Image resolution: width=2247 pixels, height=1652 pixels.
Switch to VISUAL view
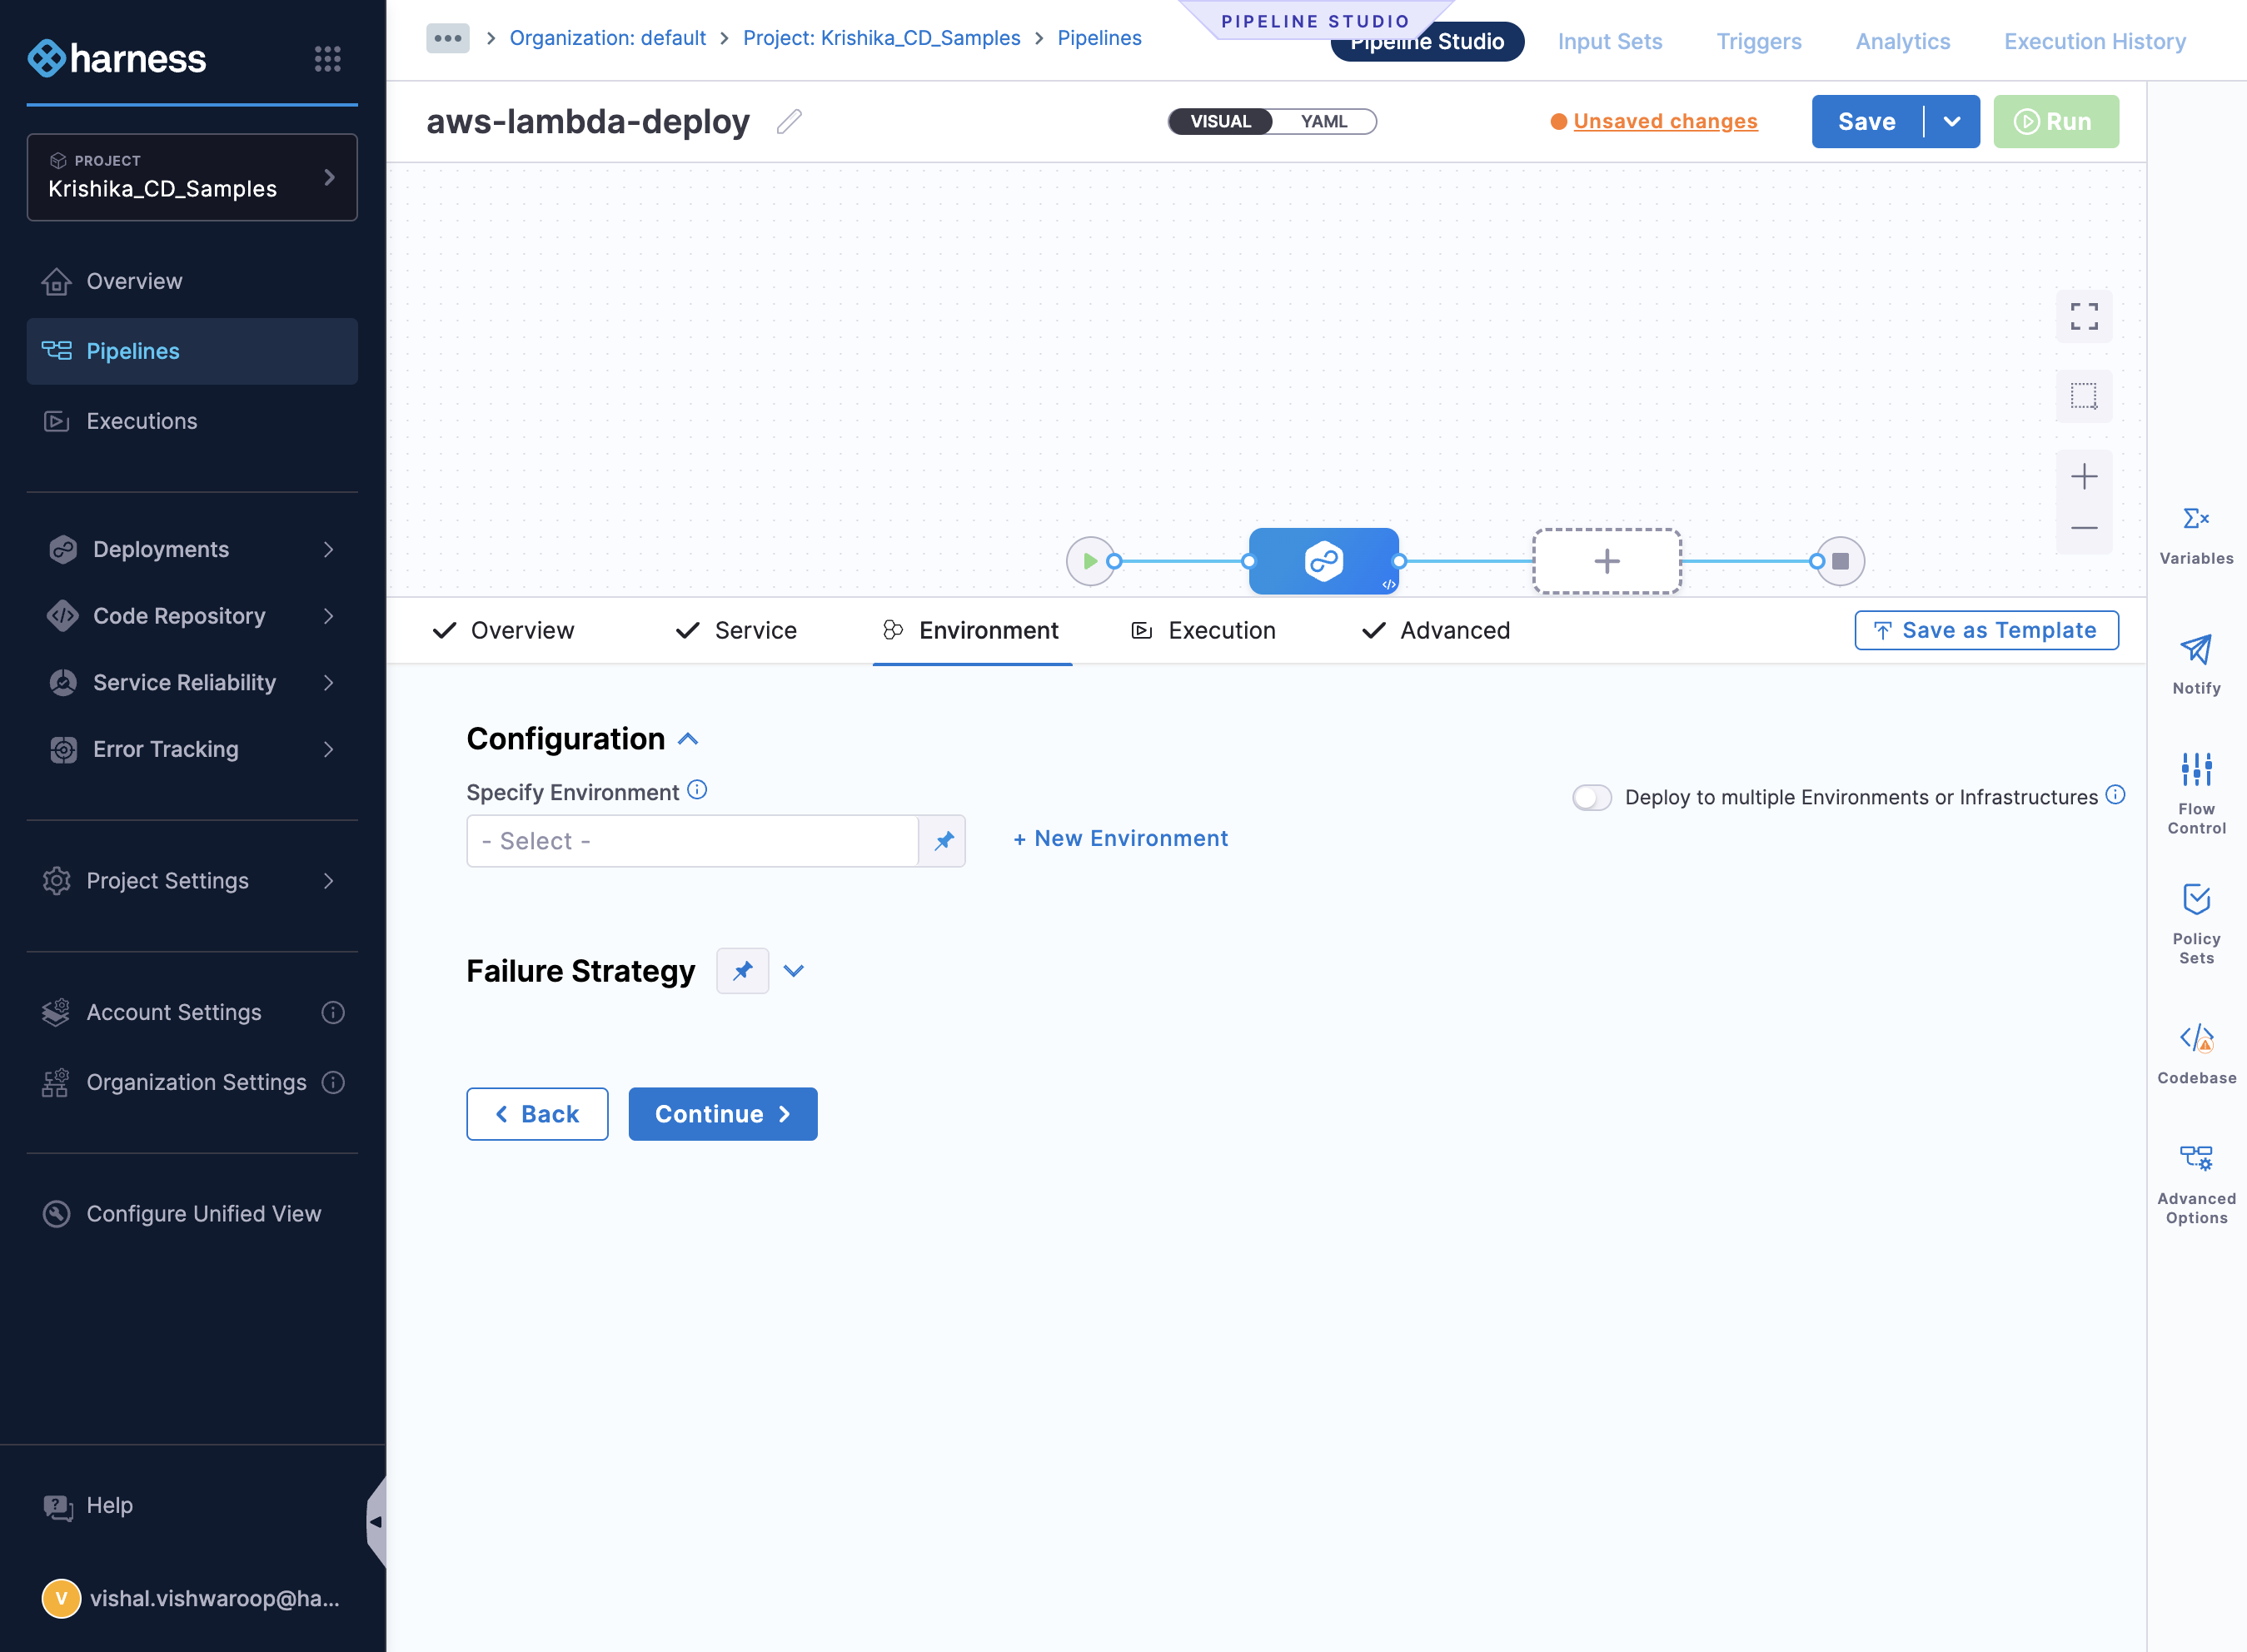point(1220,122)
